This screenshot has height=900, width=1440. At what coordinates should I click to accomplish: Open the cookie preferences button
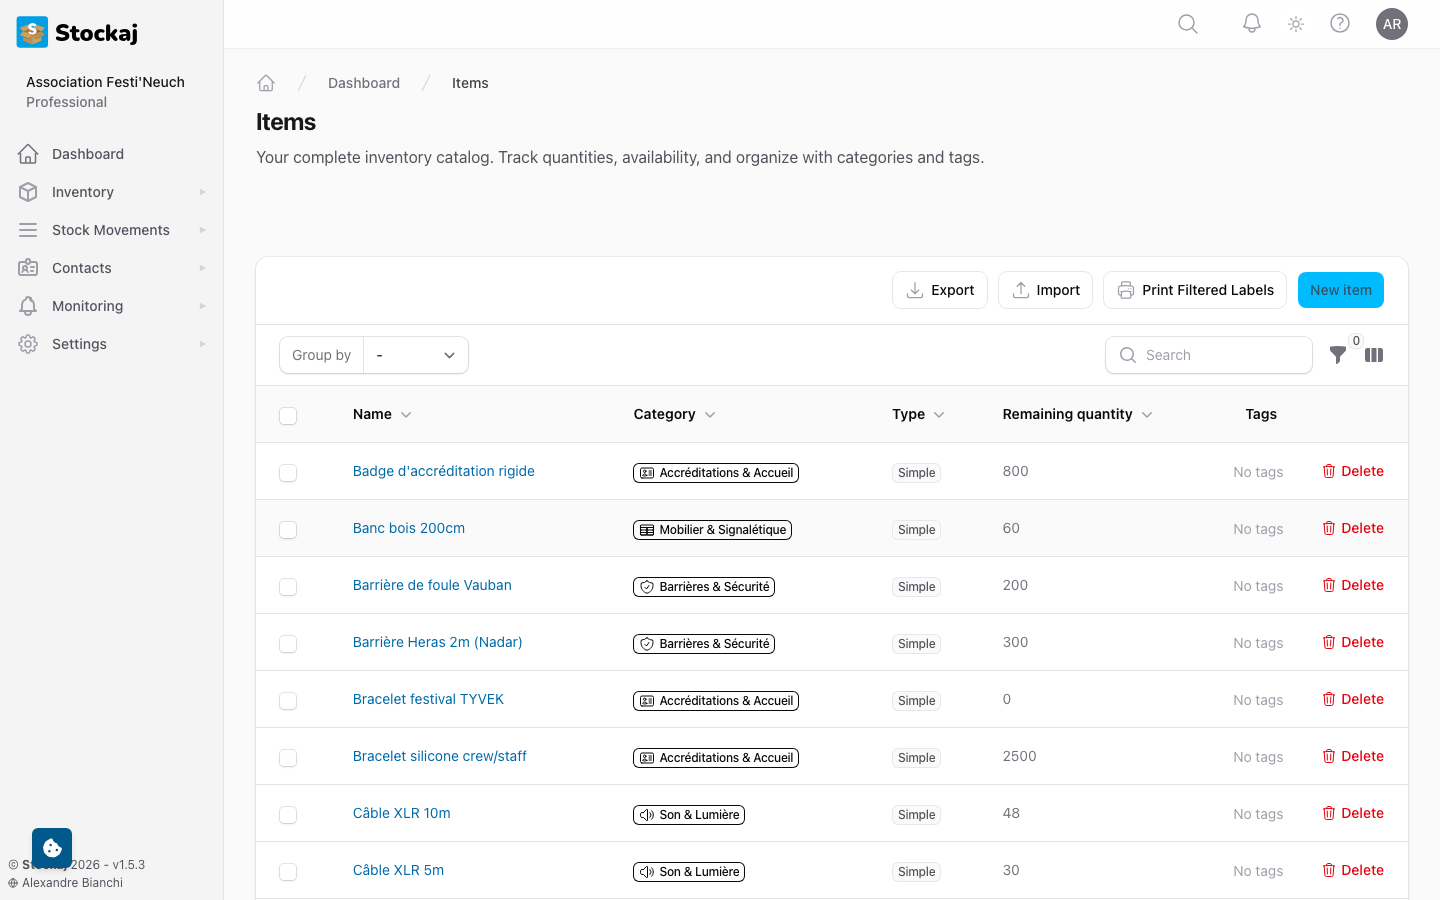[52, 848]
